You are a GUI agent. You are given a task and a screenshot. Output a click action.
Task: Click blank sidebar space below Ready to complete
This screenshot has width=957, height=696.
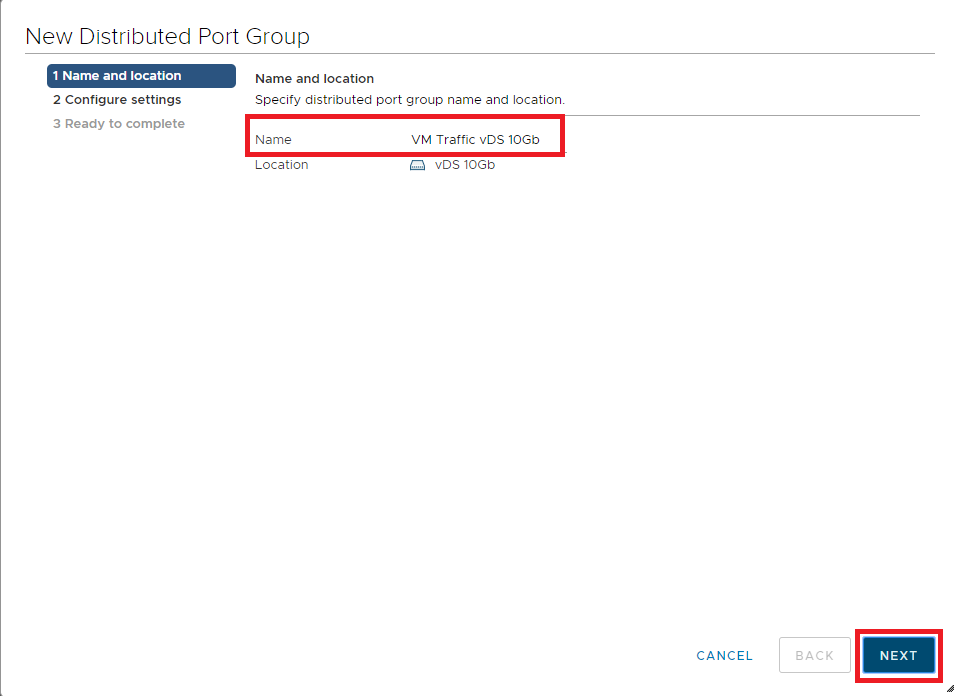(140, 350)
